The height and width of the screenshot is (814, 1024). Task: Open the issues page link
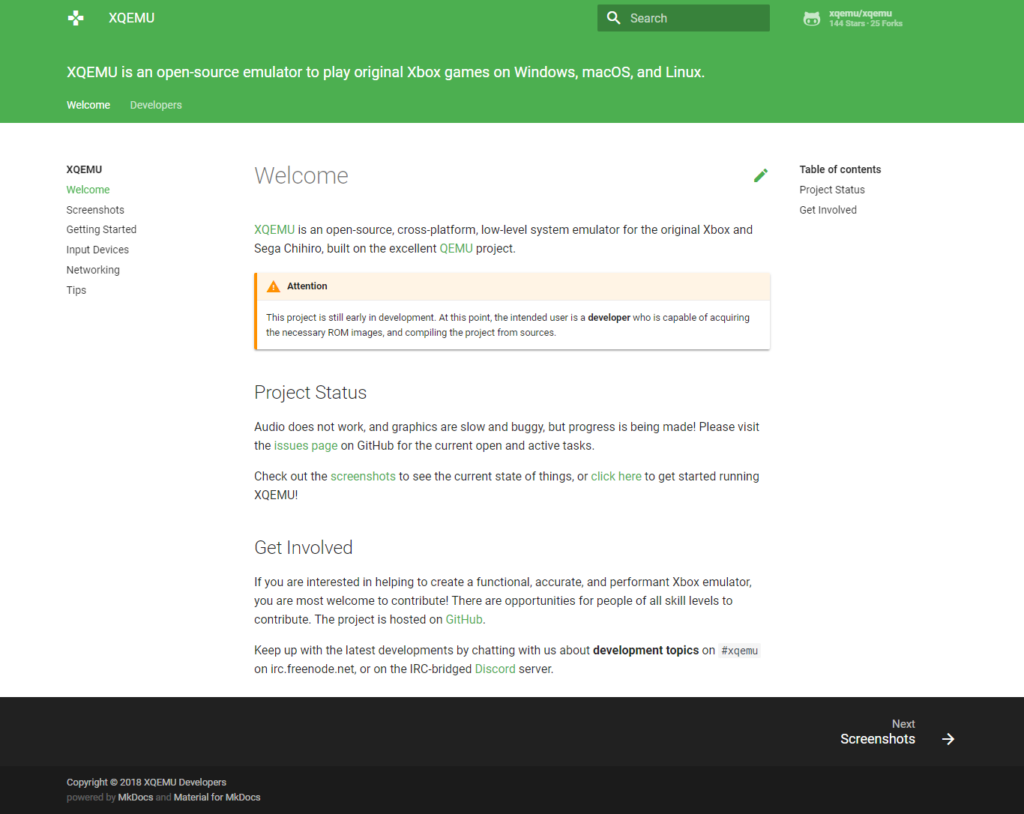click(x=306, y=446)
